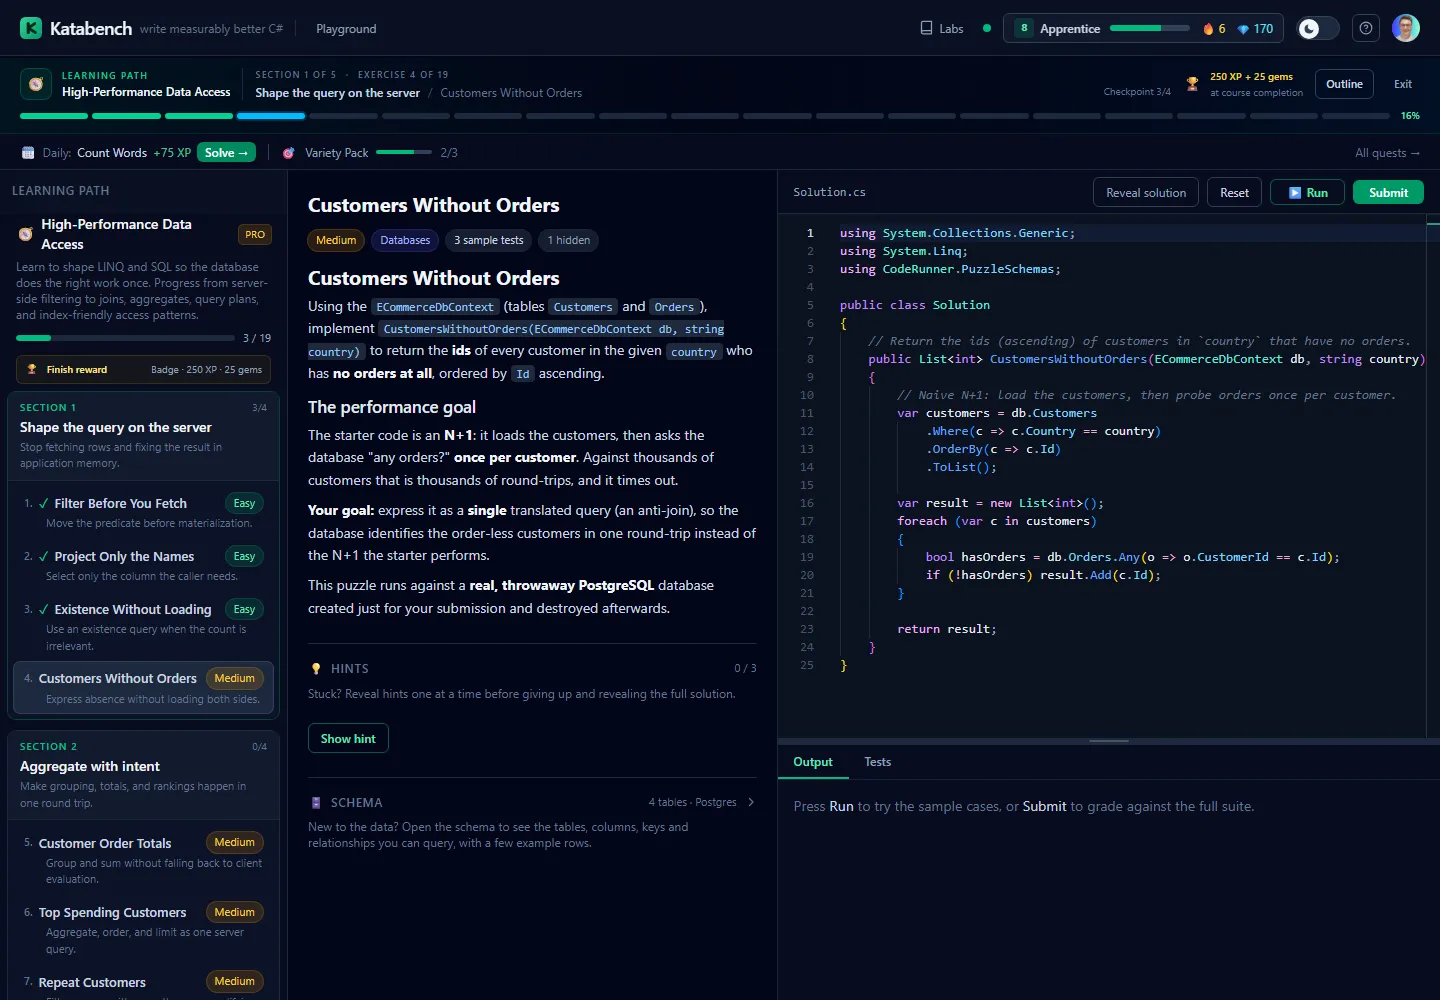This screenshot has height=1000, width=1440.
Task: Switch to the Tests tab
Action: point(877,762)
